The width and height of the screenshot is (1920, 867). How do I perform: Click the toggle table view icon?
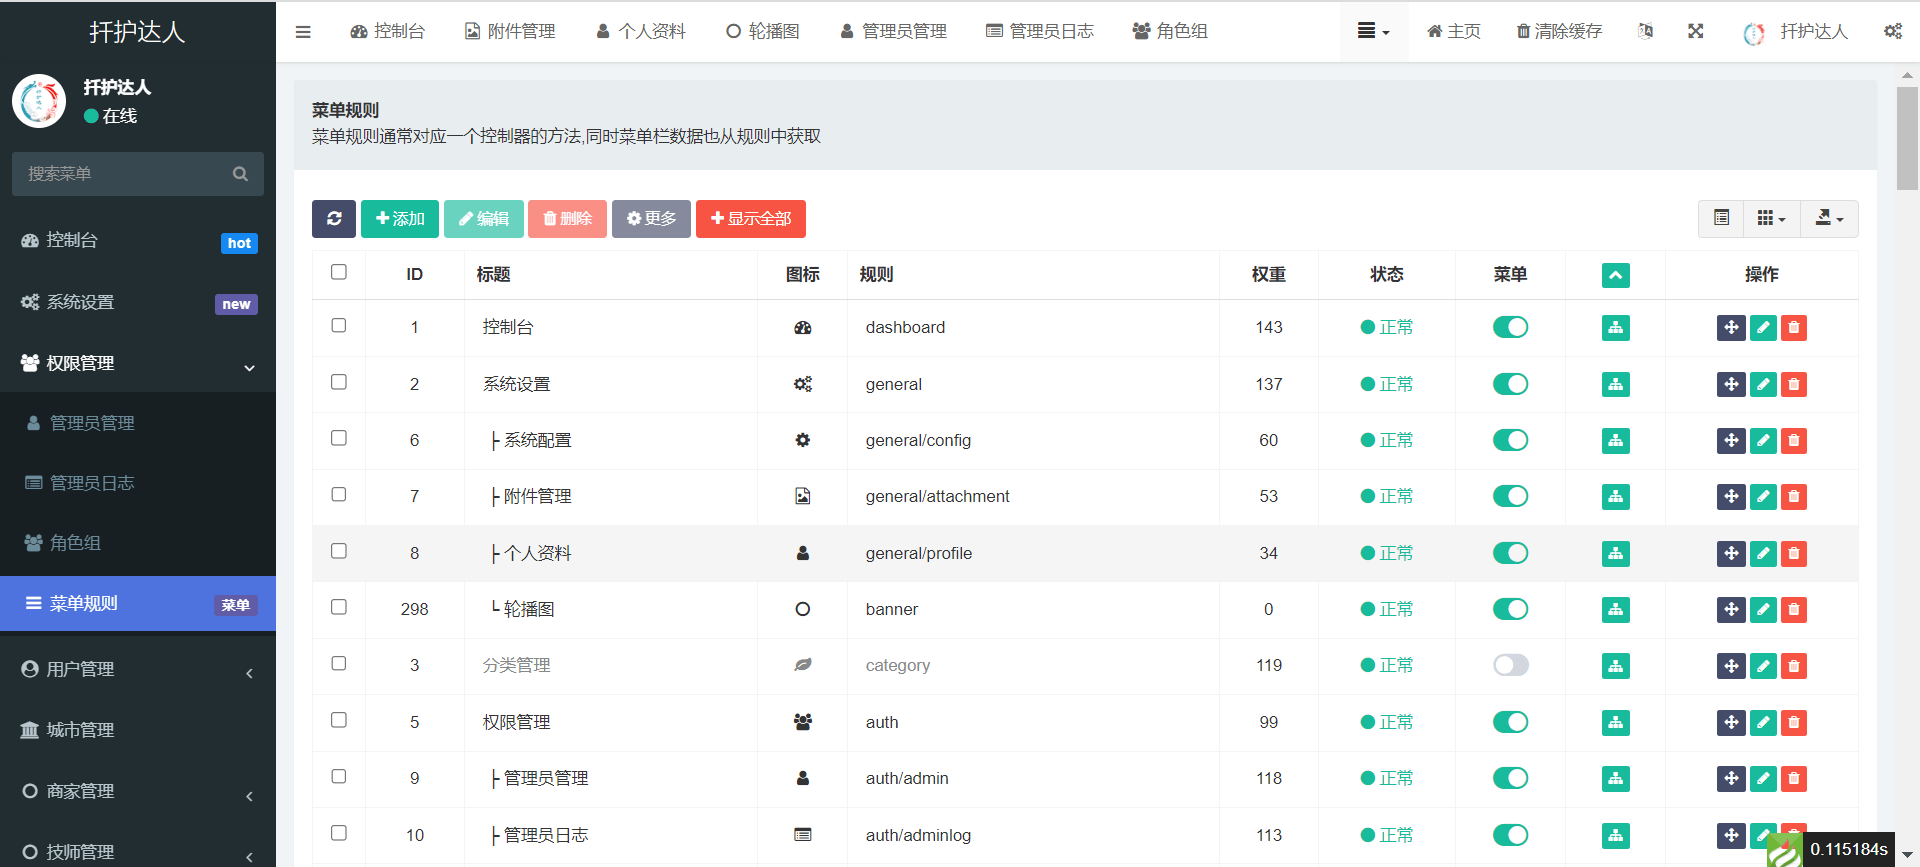point(1721,219)
